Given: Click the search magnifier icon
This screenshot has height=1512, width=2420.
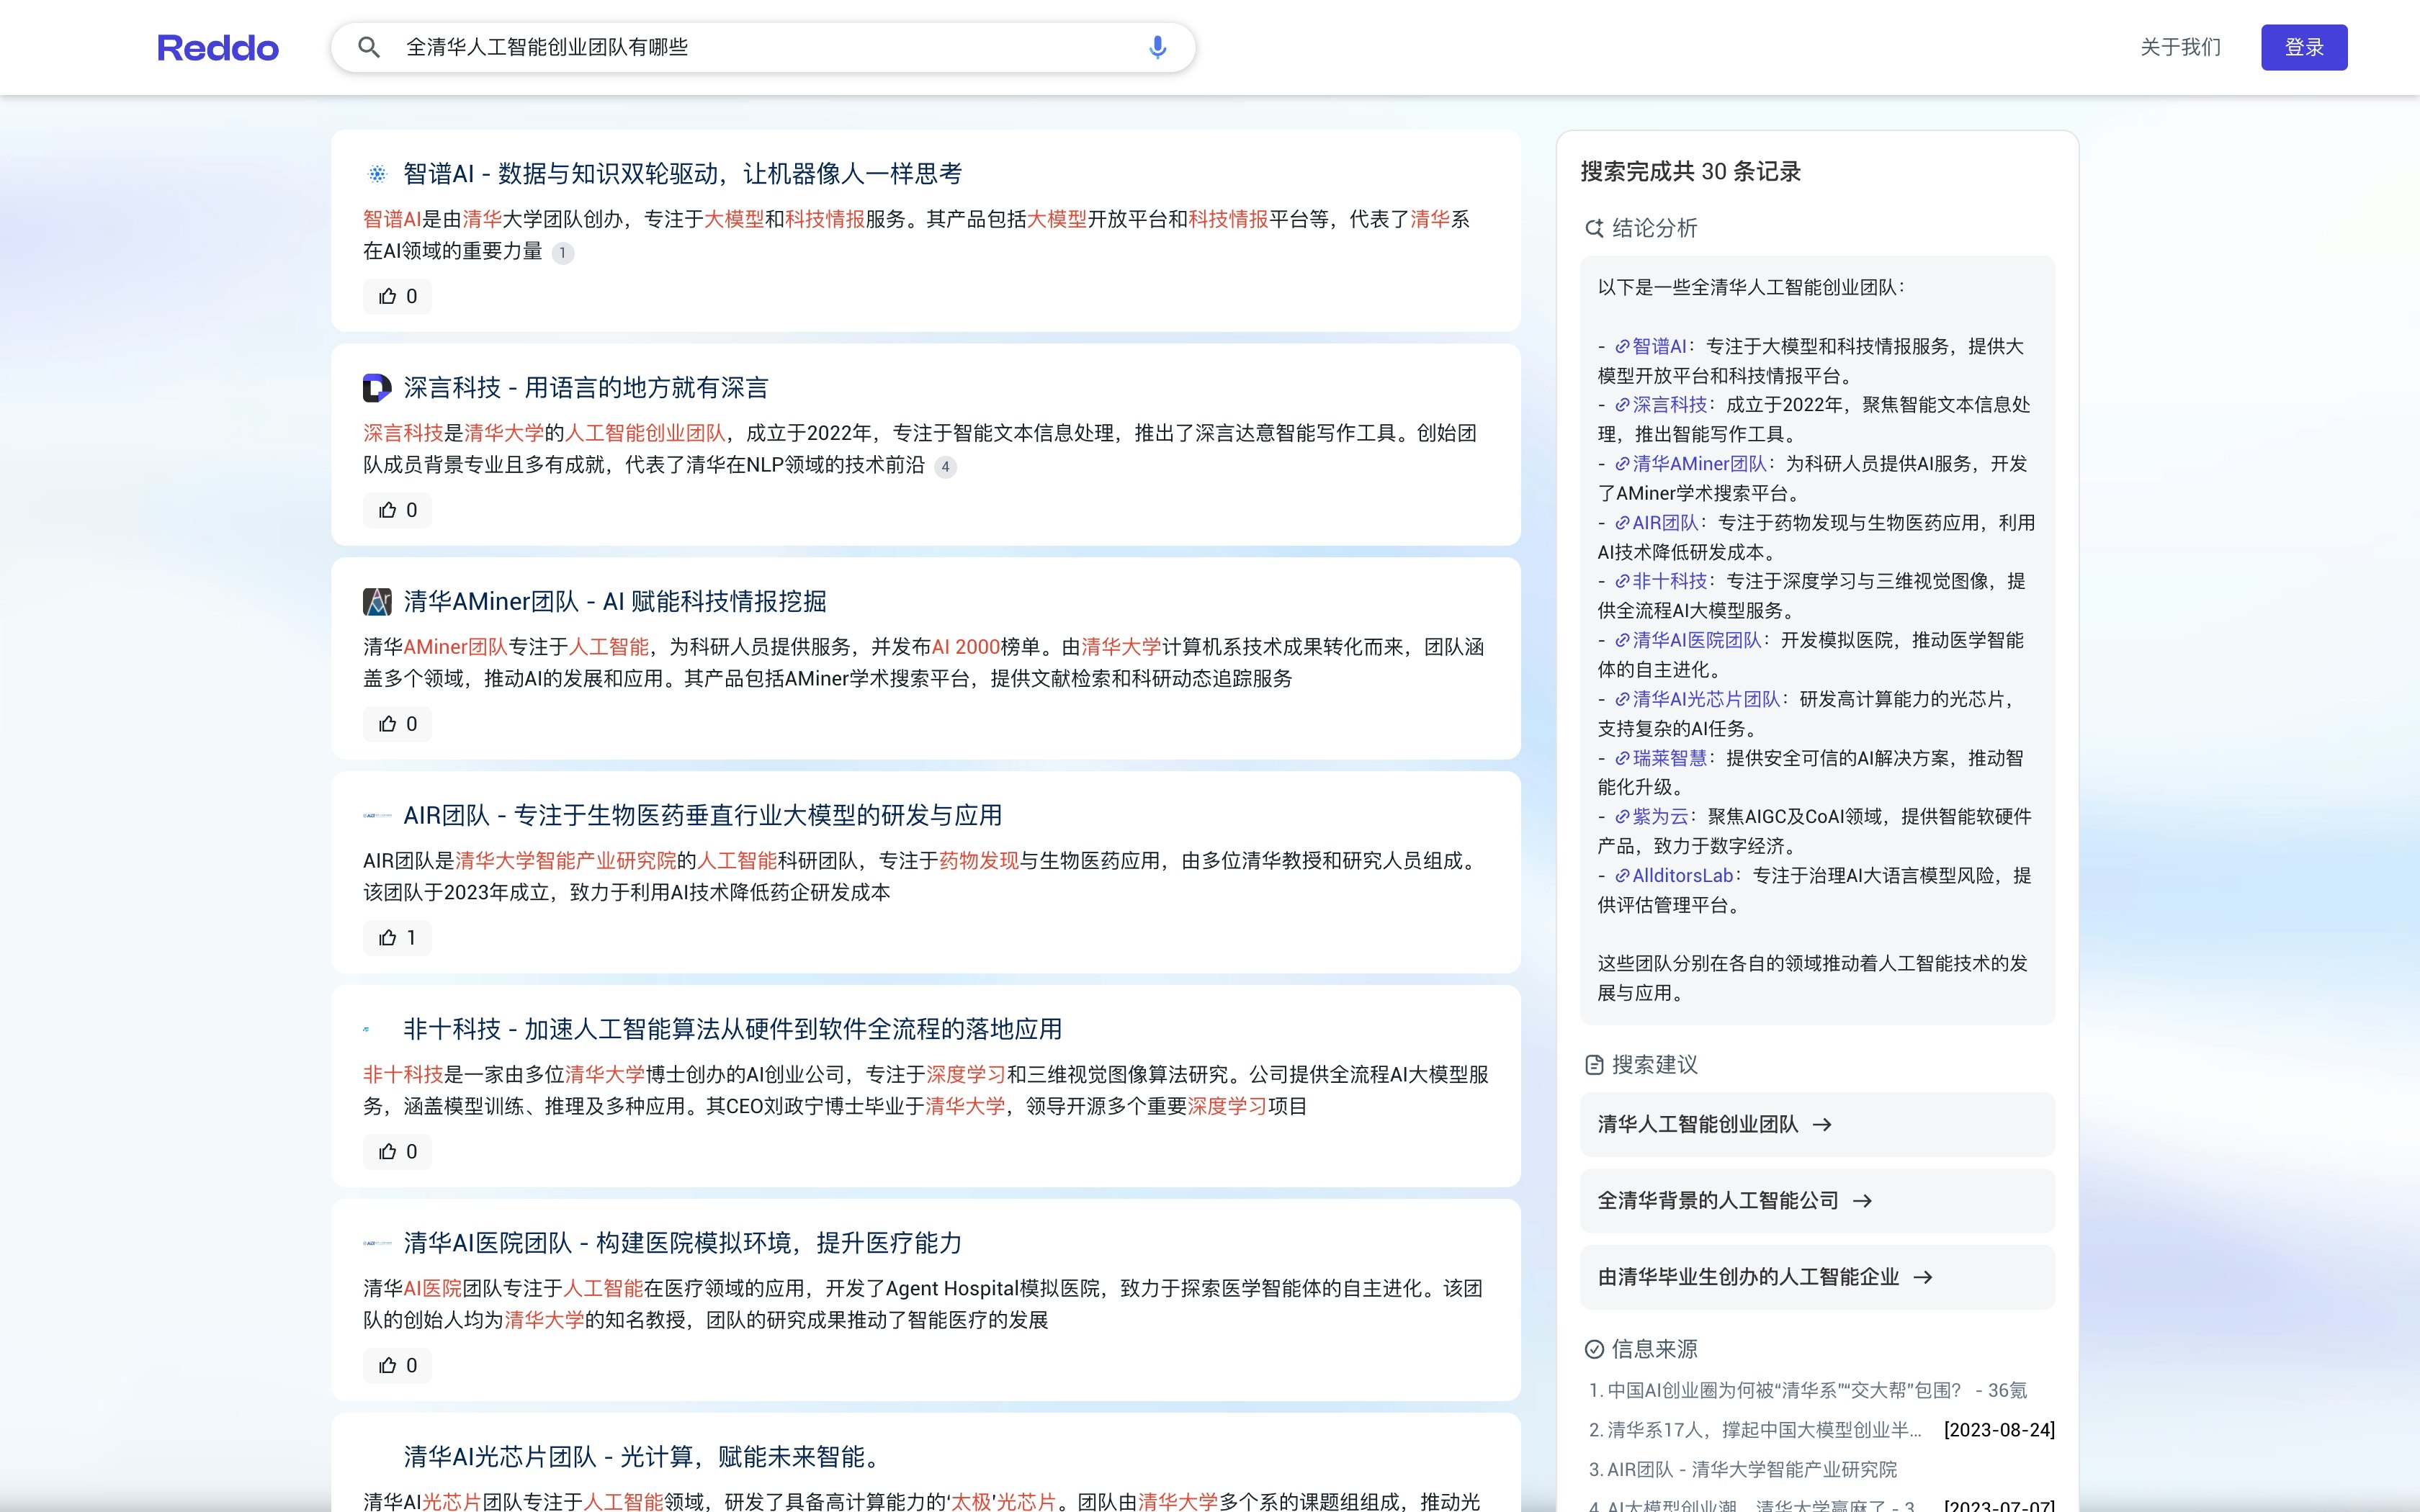Looking at the screenshot, I should pos(369,47).
